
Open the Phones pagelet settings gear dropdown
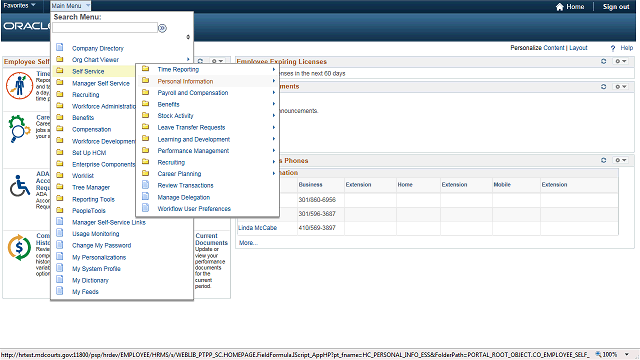pyautogui.click(x=621, y=160)
